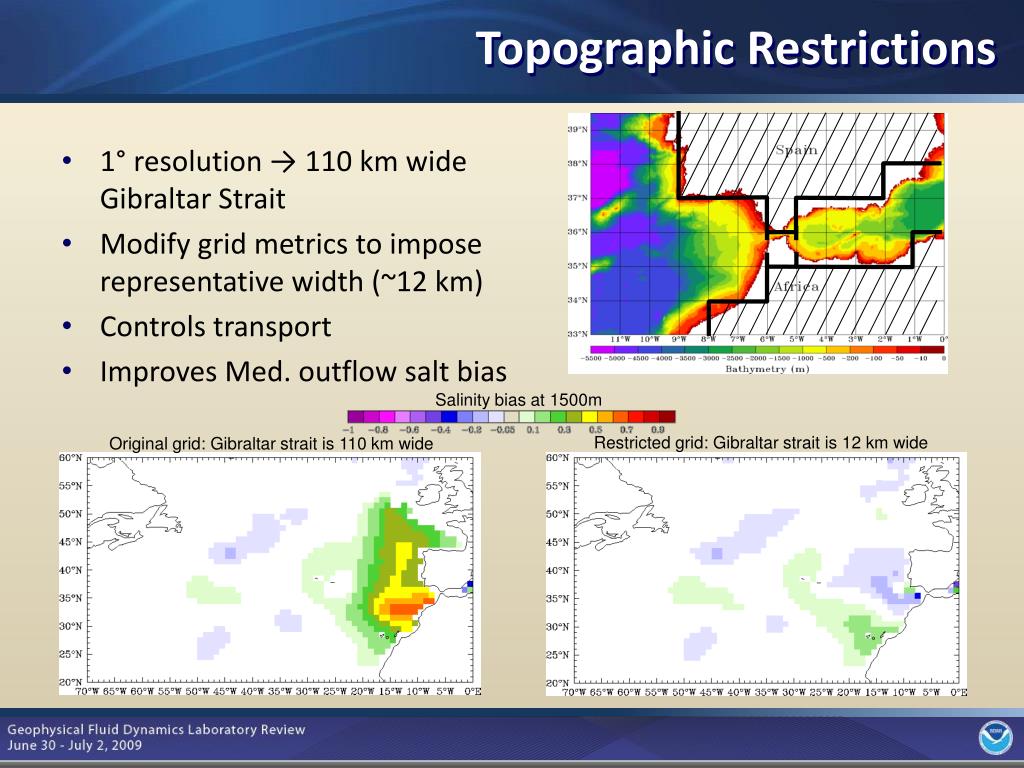Image resolution: width=1024 pixels, height=768 pixels.
Task: Click 'Improves Med. outflow salt bias' bullet
Action: point(303,371)
